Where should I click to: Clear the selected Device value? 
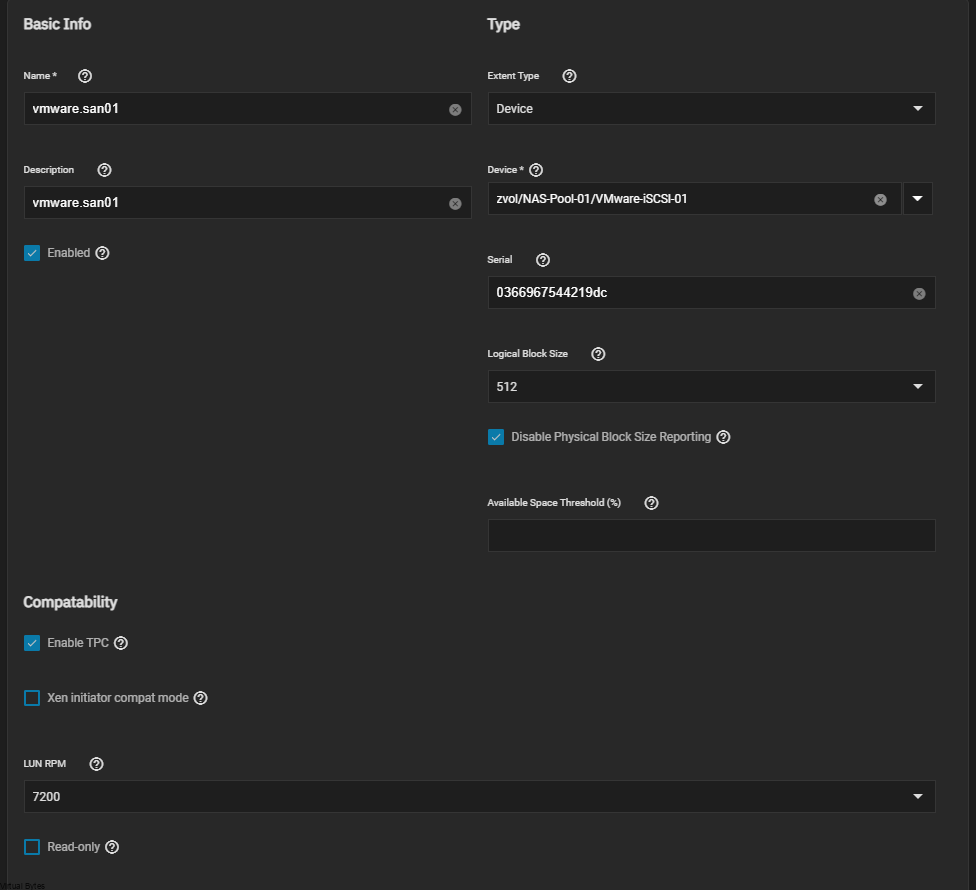pos(881,200)
